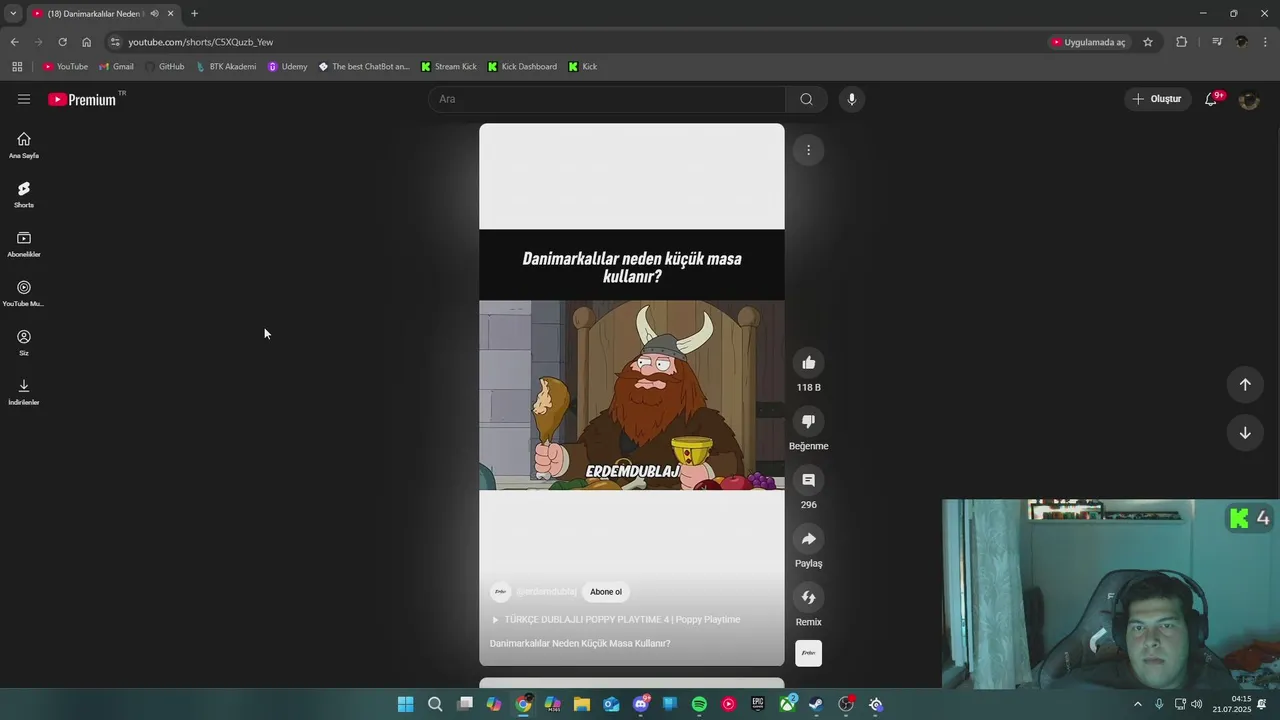Open the Windows Start menu
Viewport: 1280px width, 720px height.
coord(405,704)
